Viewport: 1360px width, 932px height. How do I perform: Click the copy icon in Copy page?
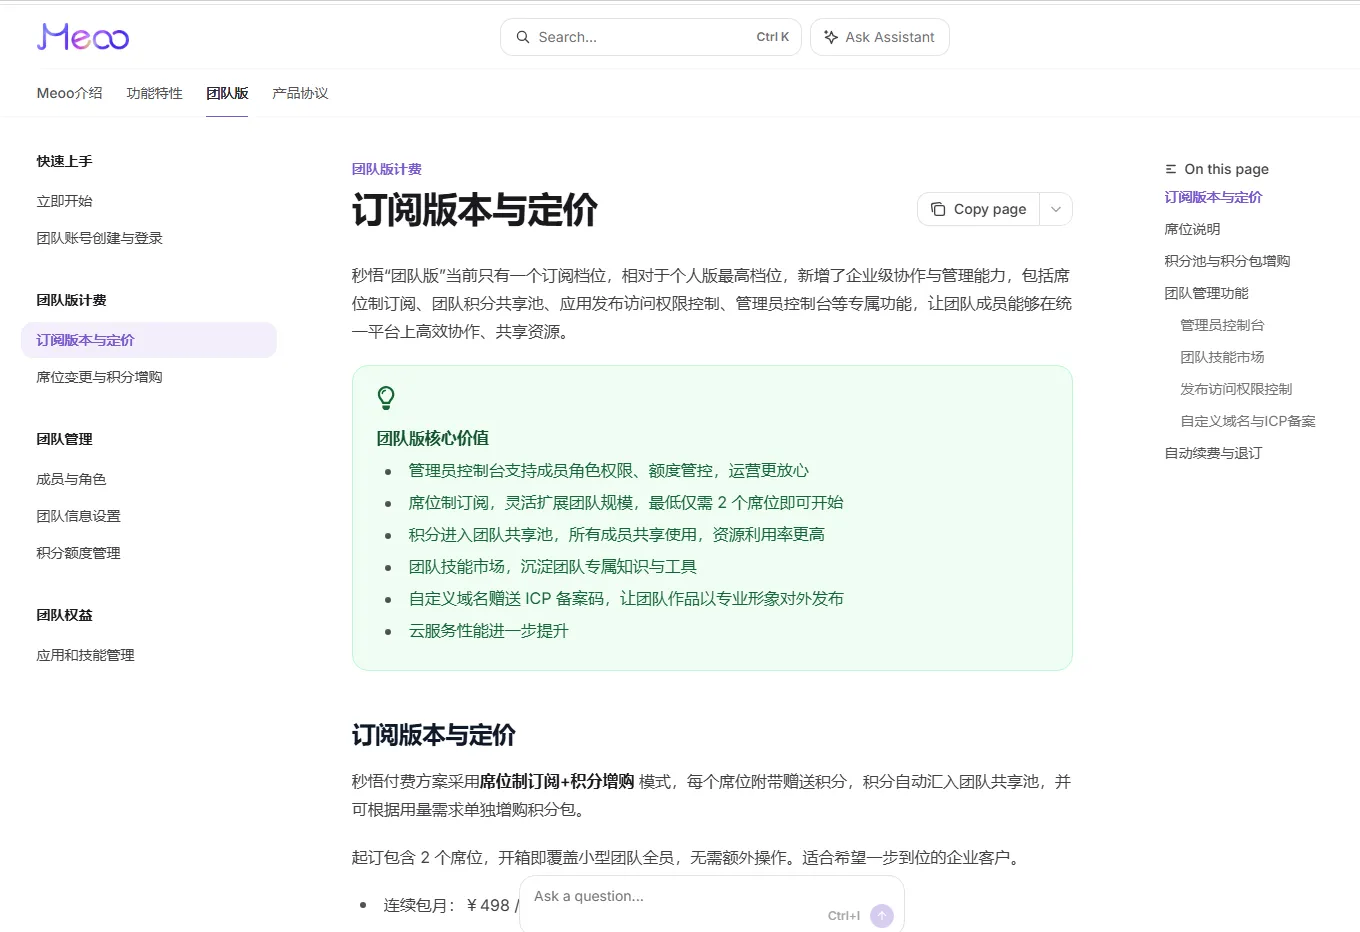coord(938,209)
